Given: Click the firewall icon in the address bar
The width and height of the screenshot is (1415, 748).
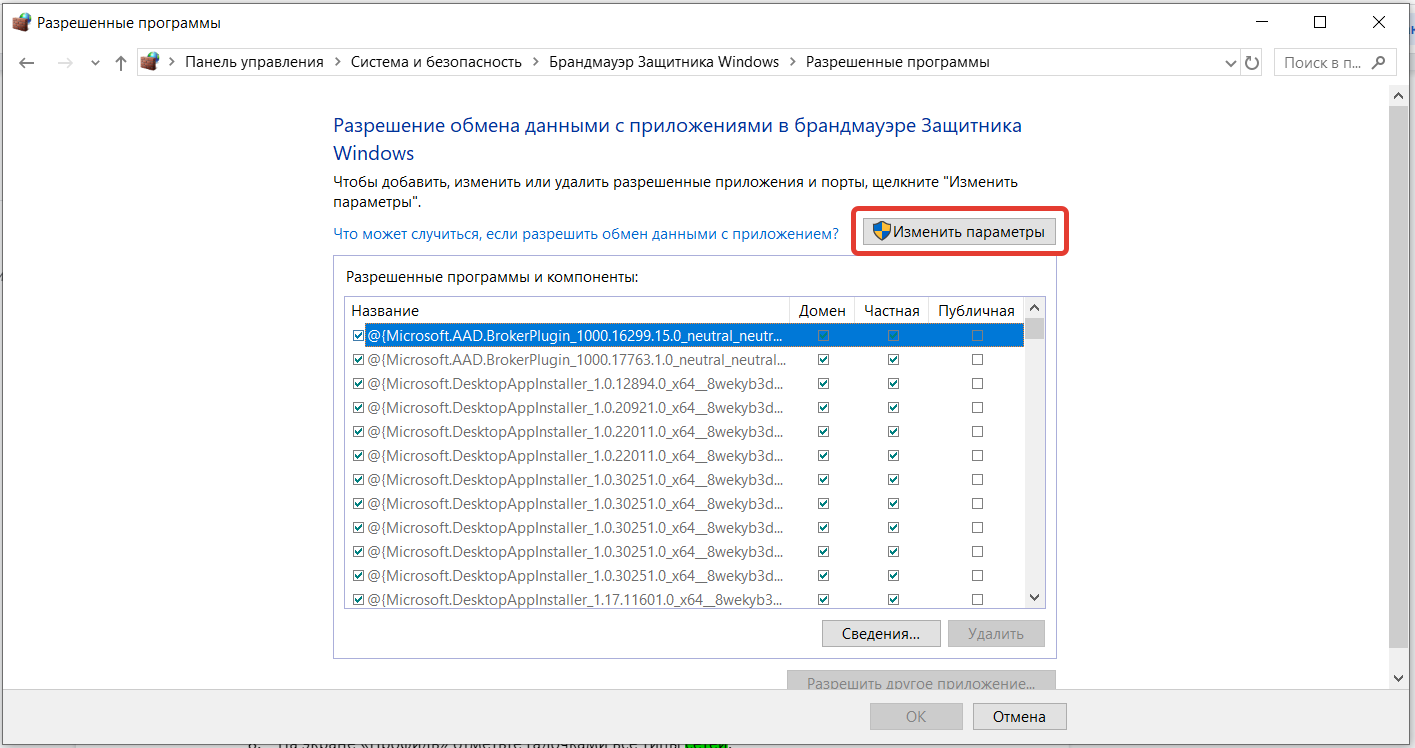Looking at the screenshot, I should click(x=149, y=62).
